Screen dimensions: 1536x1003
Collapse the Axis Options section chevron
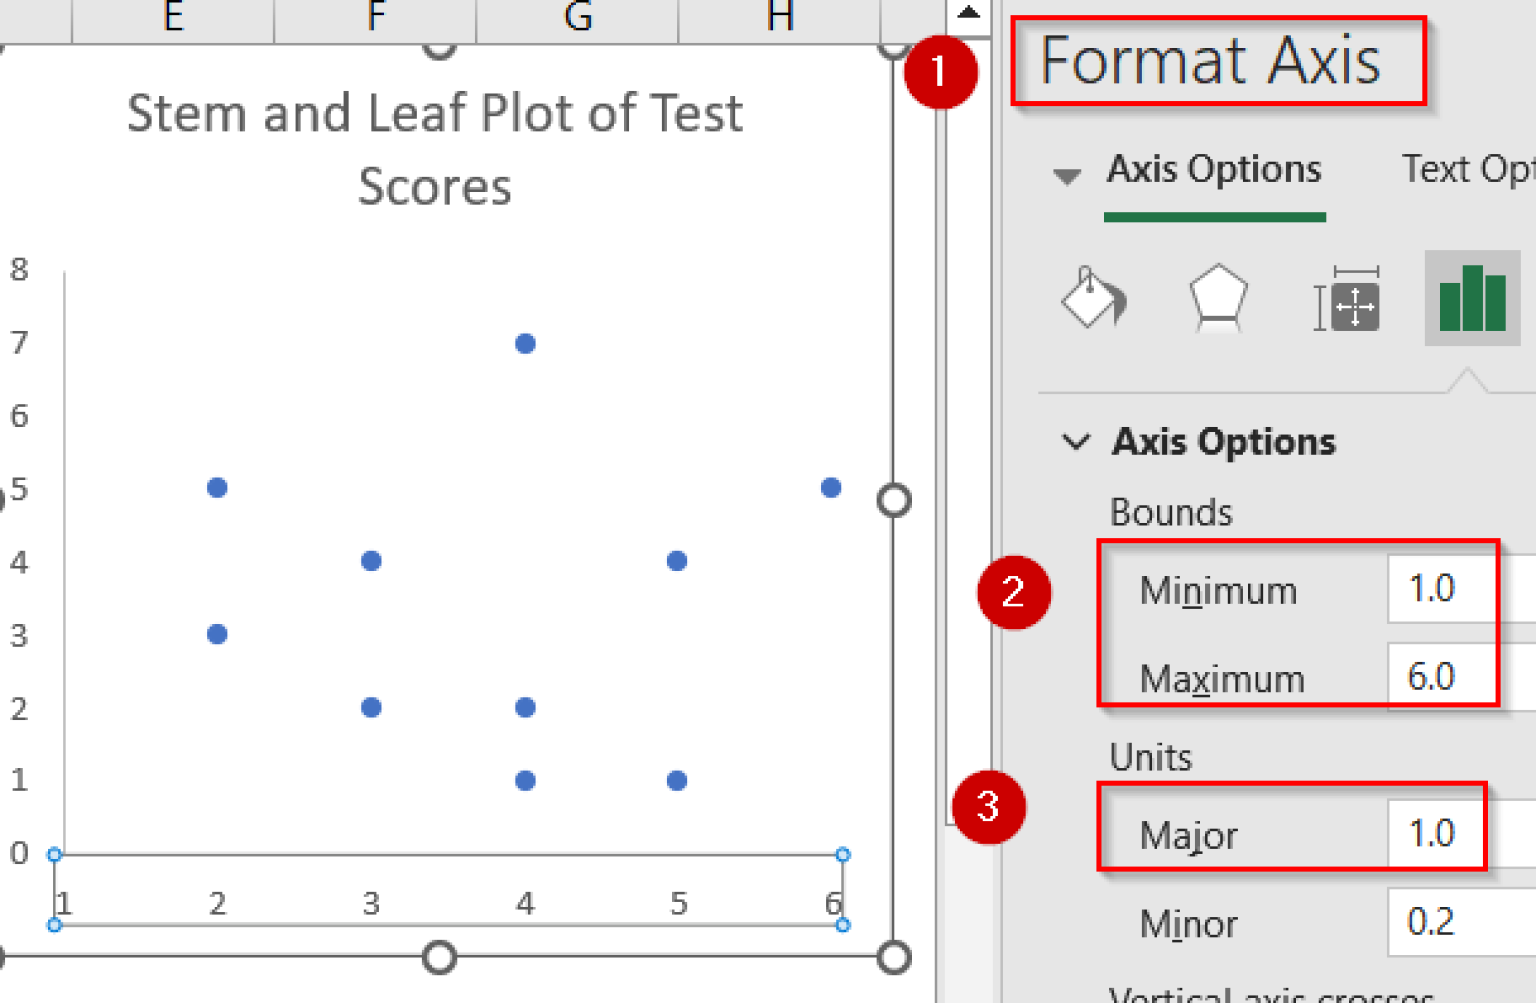click(x=1078, y=441)
